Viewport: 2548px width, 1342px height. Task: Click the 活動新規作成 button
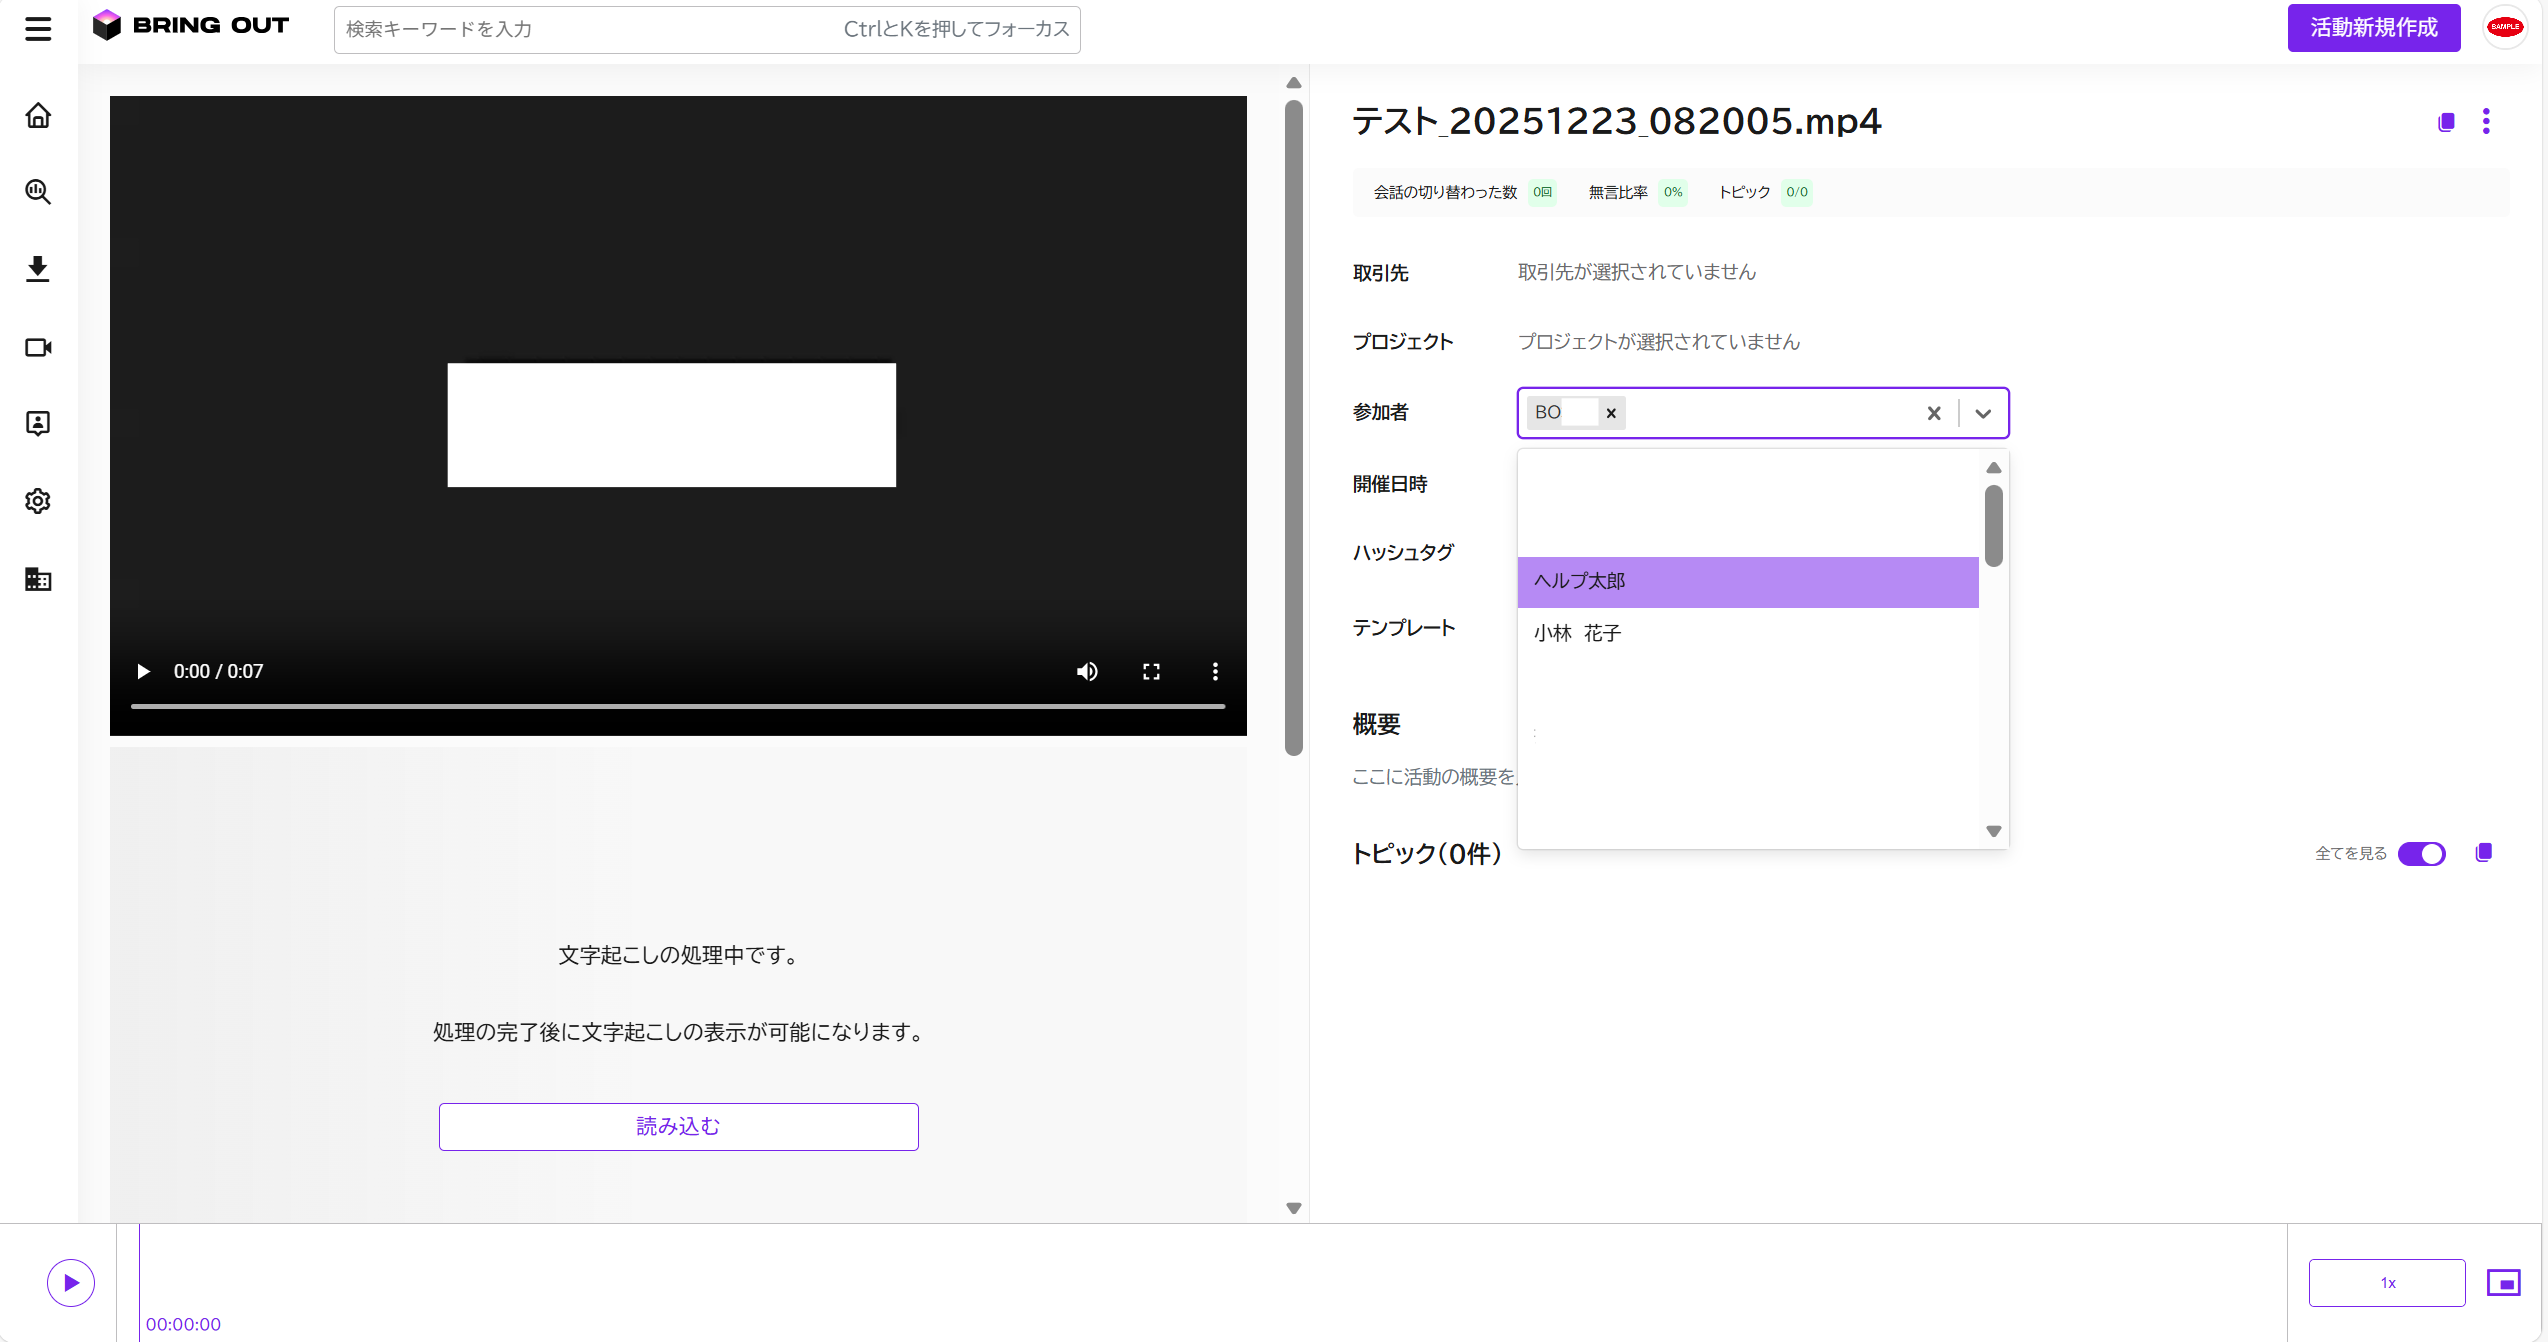point(2374,28)
